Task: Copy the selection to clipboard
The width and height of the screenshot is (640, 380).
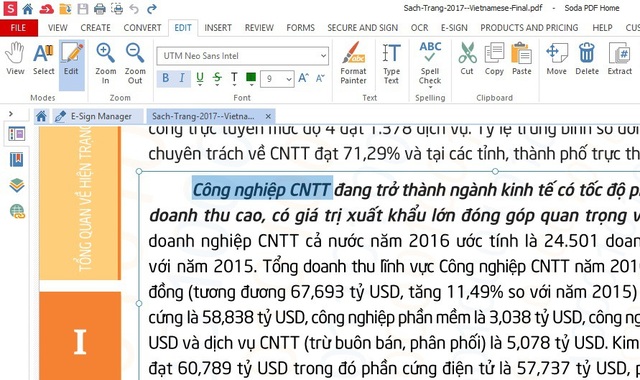Action: pos(494,59)
